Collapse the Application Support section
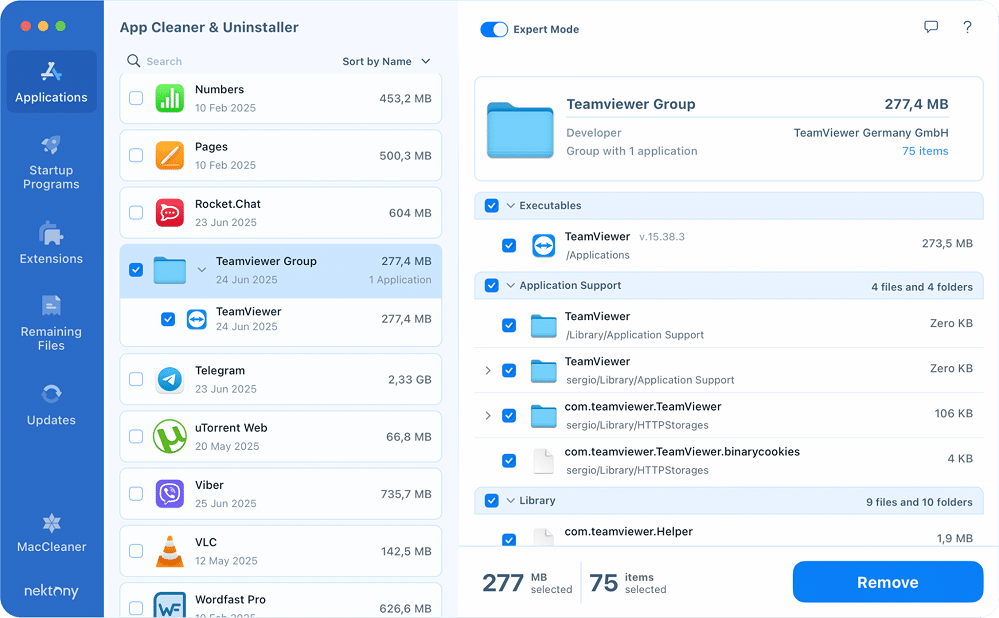This screenshot has width=999, height=618. [x=510, y=285]
